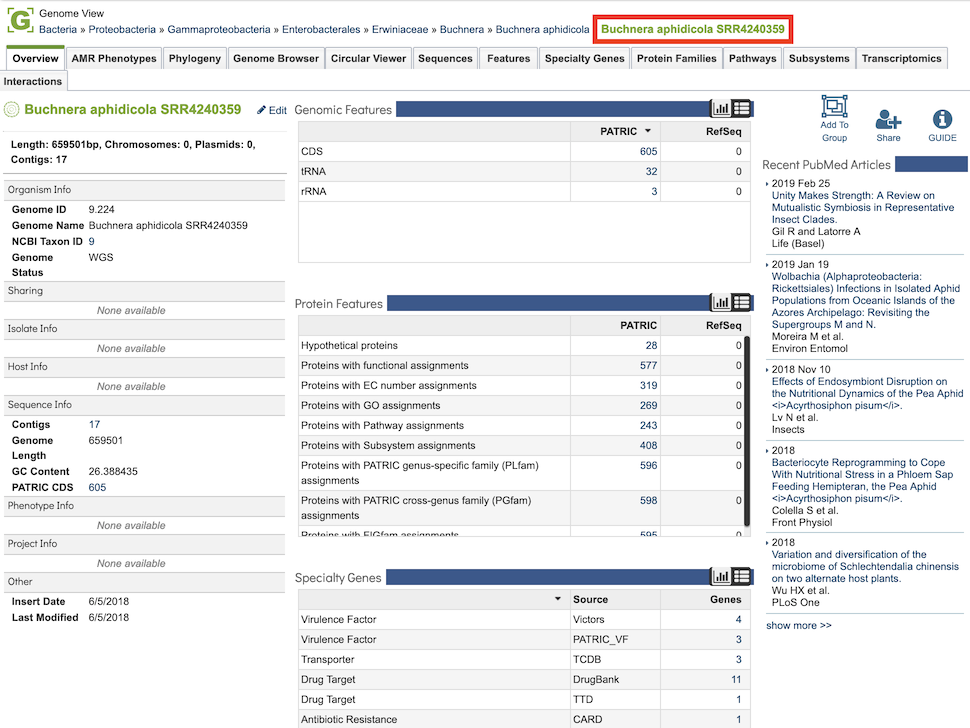Image resolution: width=970 pixels, height=728 pixels.
Task: Expand the 2018 Nov 10 article entry
Action: click(767, 370)
